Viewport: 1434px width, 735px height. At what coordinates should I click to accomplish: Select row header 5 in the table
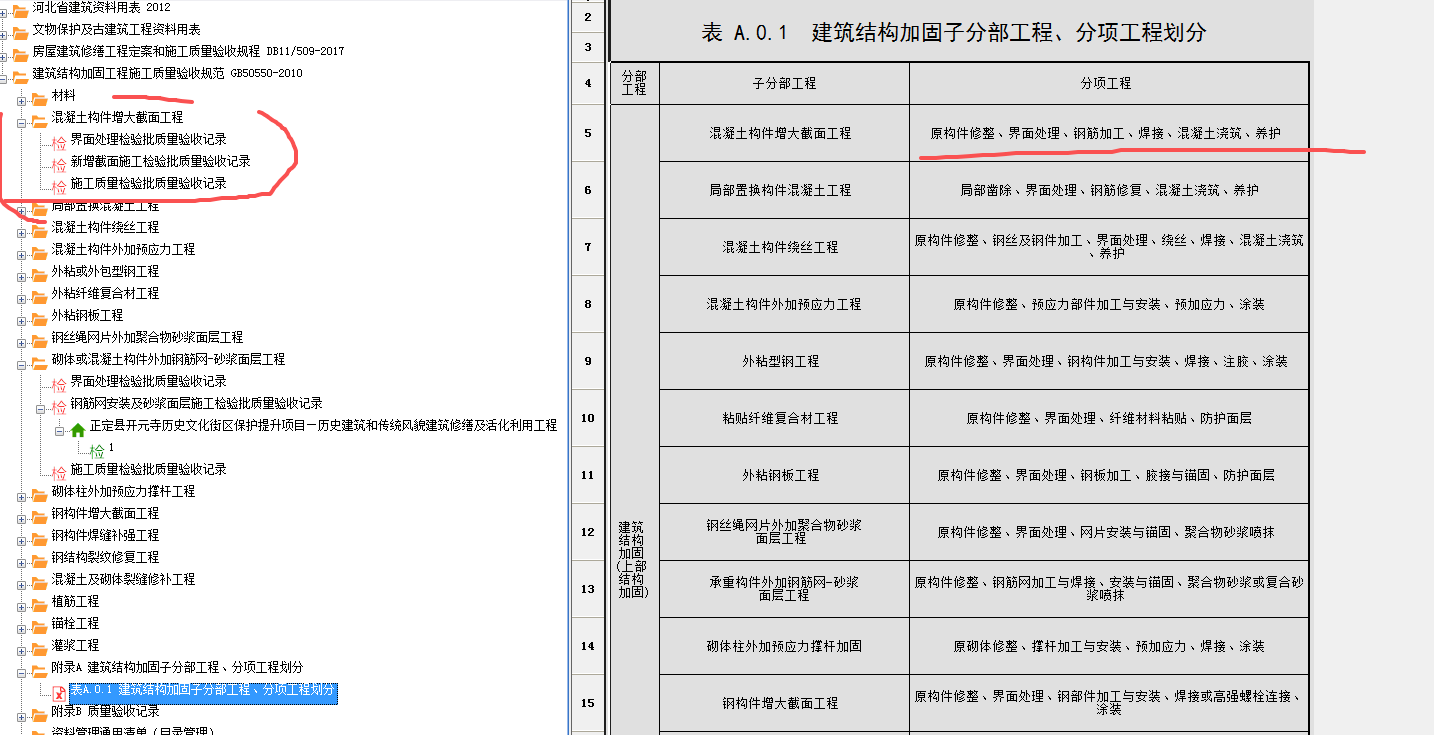588,133
